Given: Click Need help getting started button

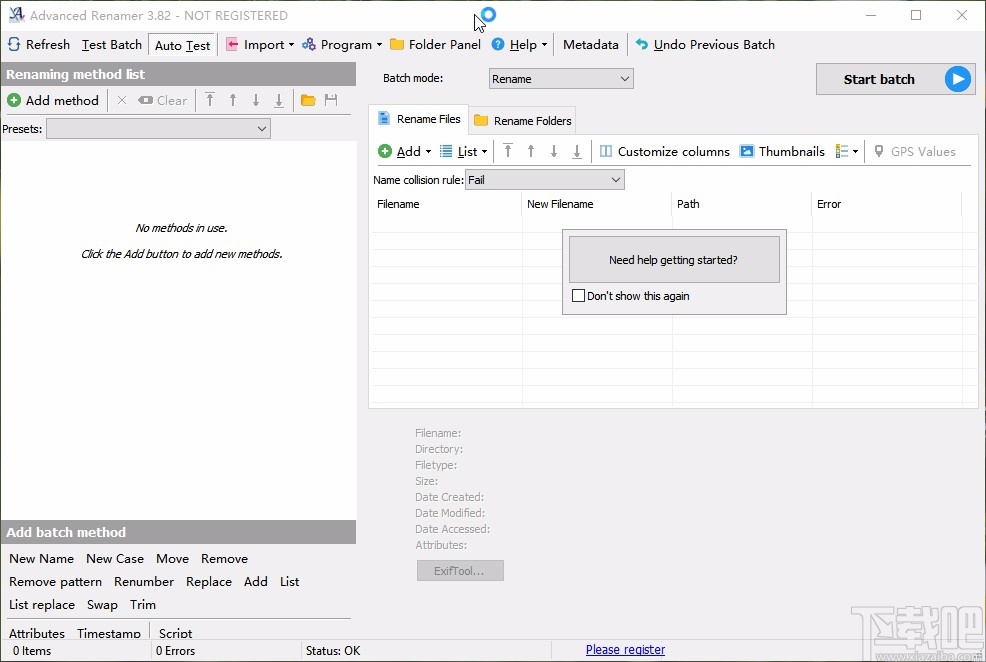Looking at the screenshot, I should click(x=673, y=260).
